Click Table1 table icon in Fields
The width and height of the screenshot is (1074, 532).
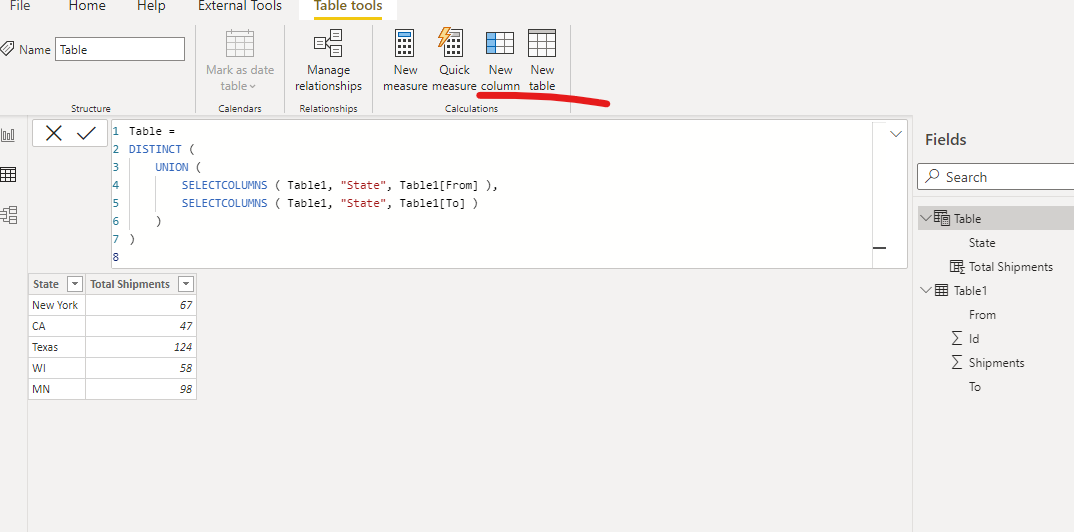942,290
